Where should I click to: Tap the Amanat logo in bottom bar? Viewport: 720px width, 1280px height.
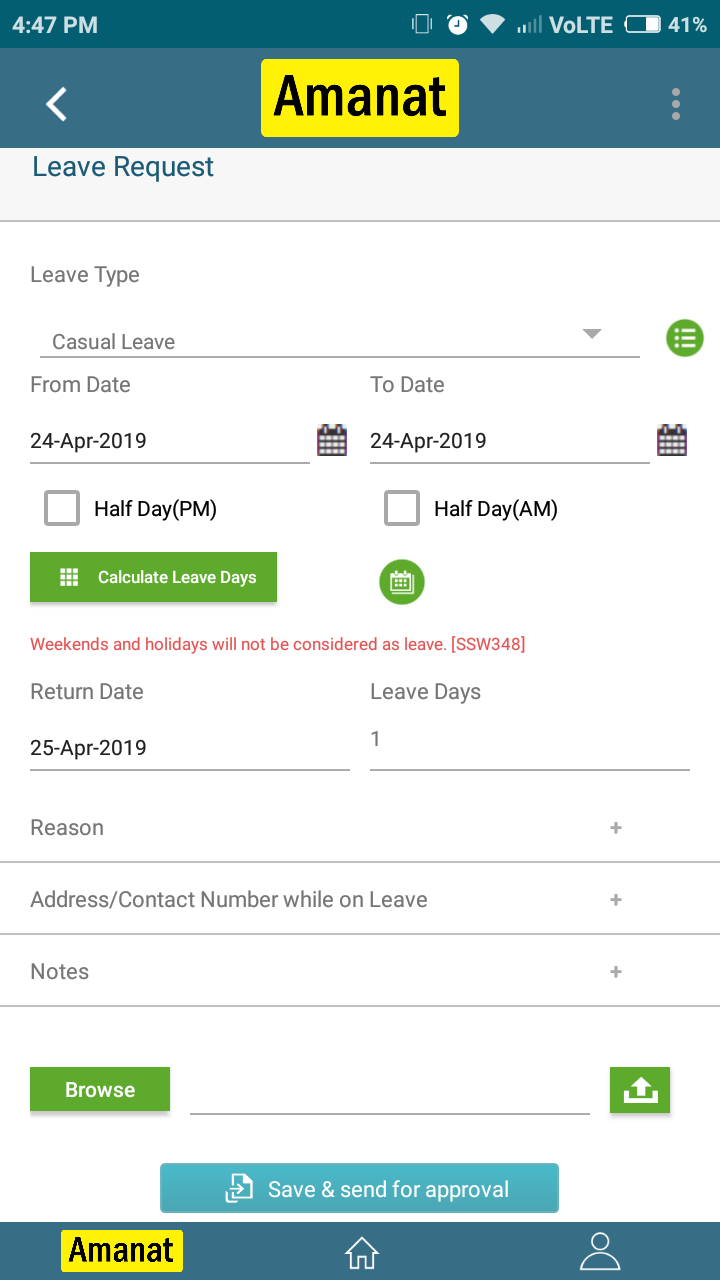tap(122, 1251)
